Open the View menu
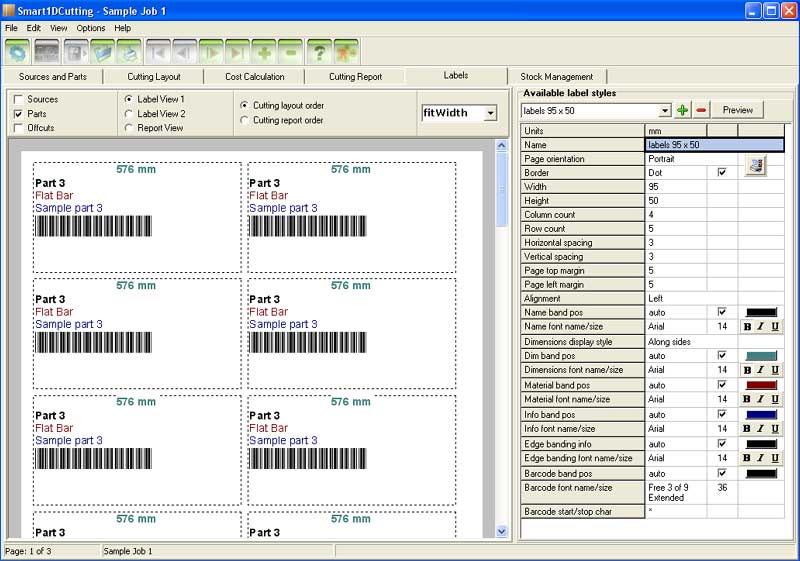The height and width of the screenshot is (561, 800). pos(59,28)
